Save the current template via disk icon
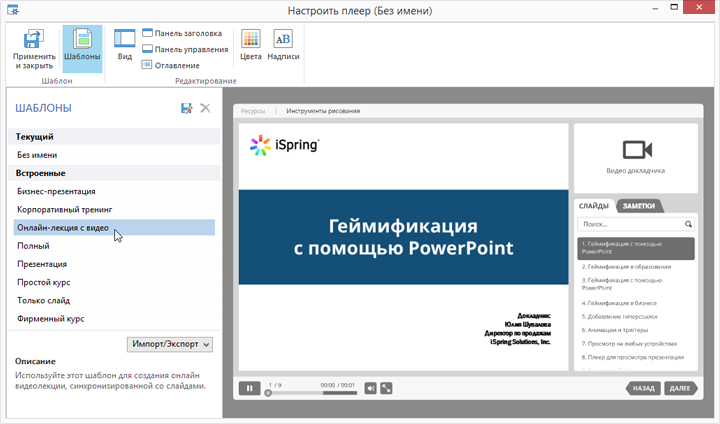Viewport: 720px width, 424px height. pos(186,108)
